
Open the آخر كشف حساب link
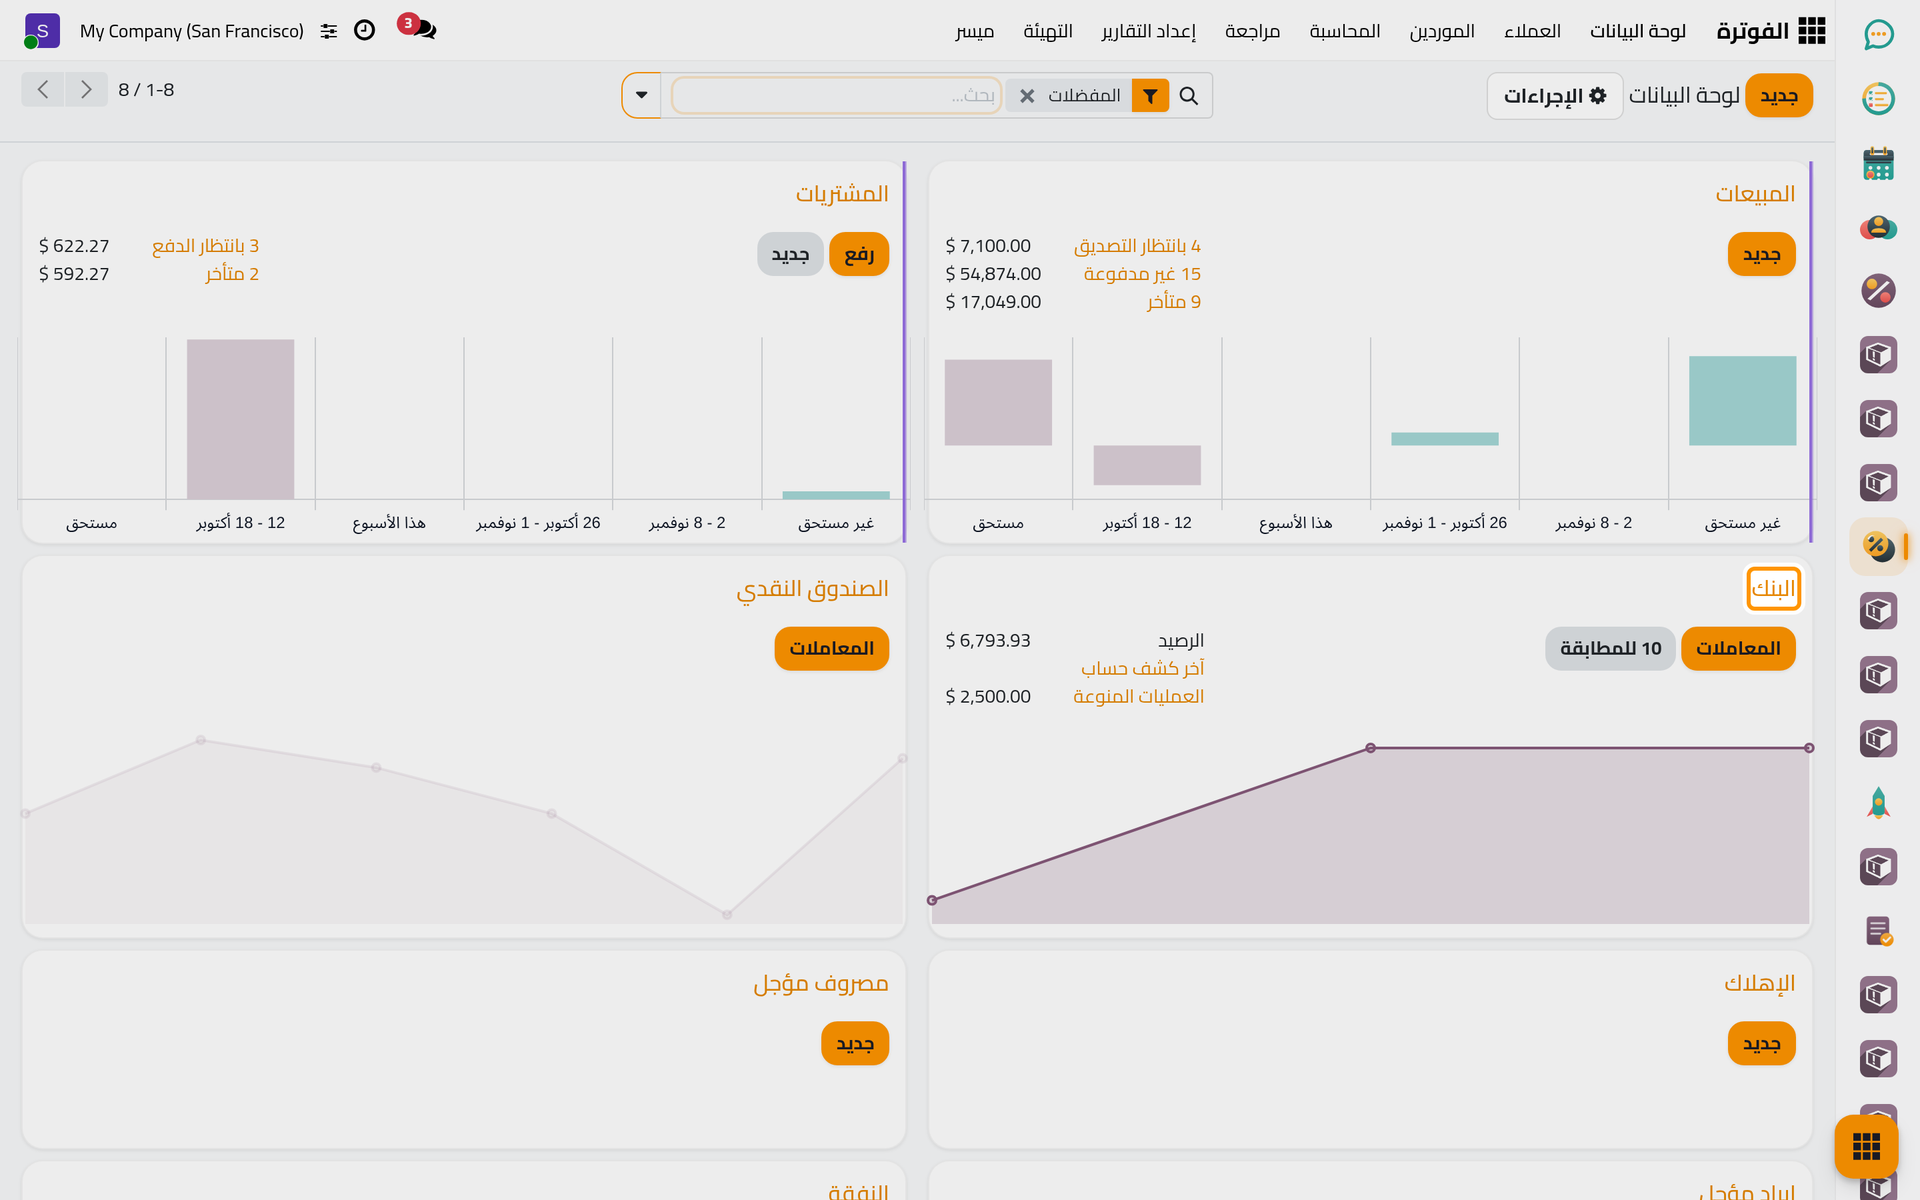coord(1142,668)
